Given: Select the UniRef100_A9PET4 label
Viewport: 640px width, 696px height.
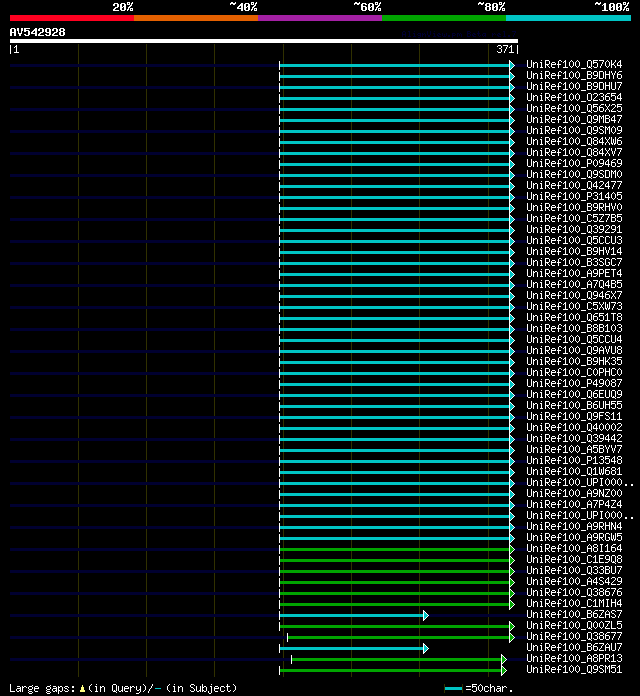Looking at the screenshot, I should 574,273.
